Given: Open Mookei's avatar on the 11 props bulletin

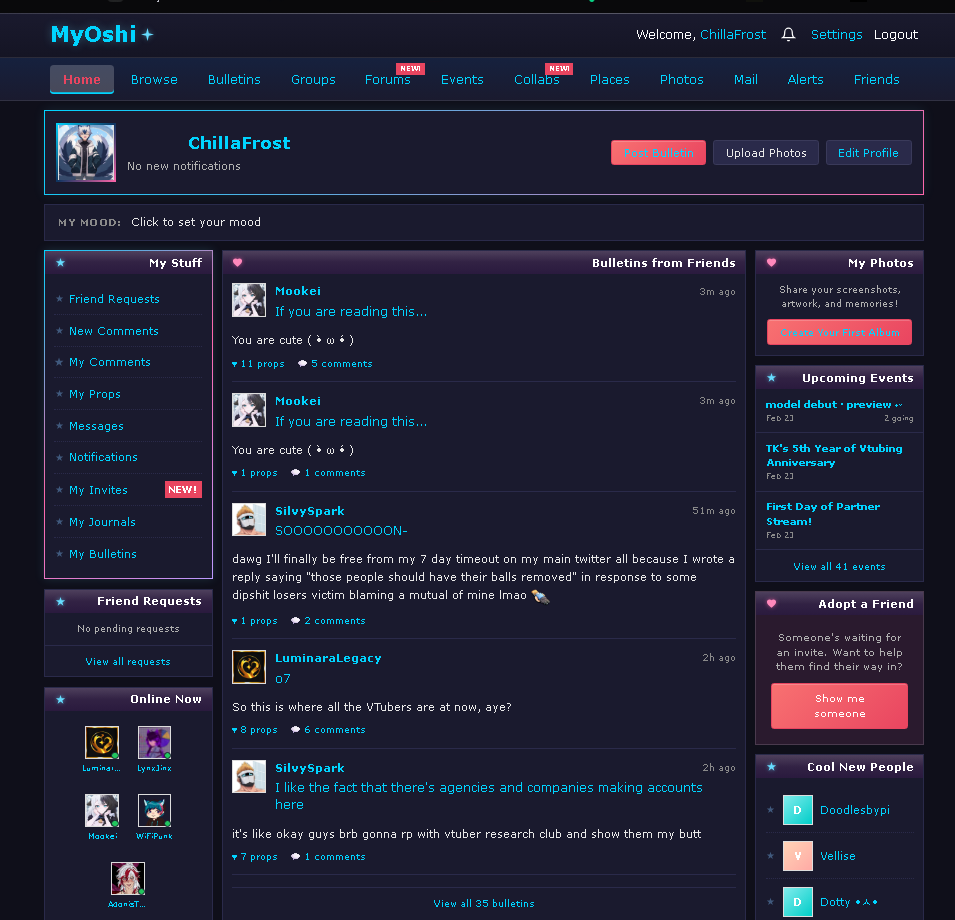Looking at the screenshot, I should (x=249, y=300).
